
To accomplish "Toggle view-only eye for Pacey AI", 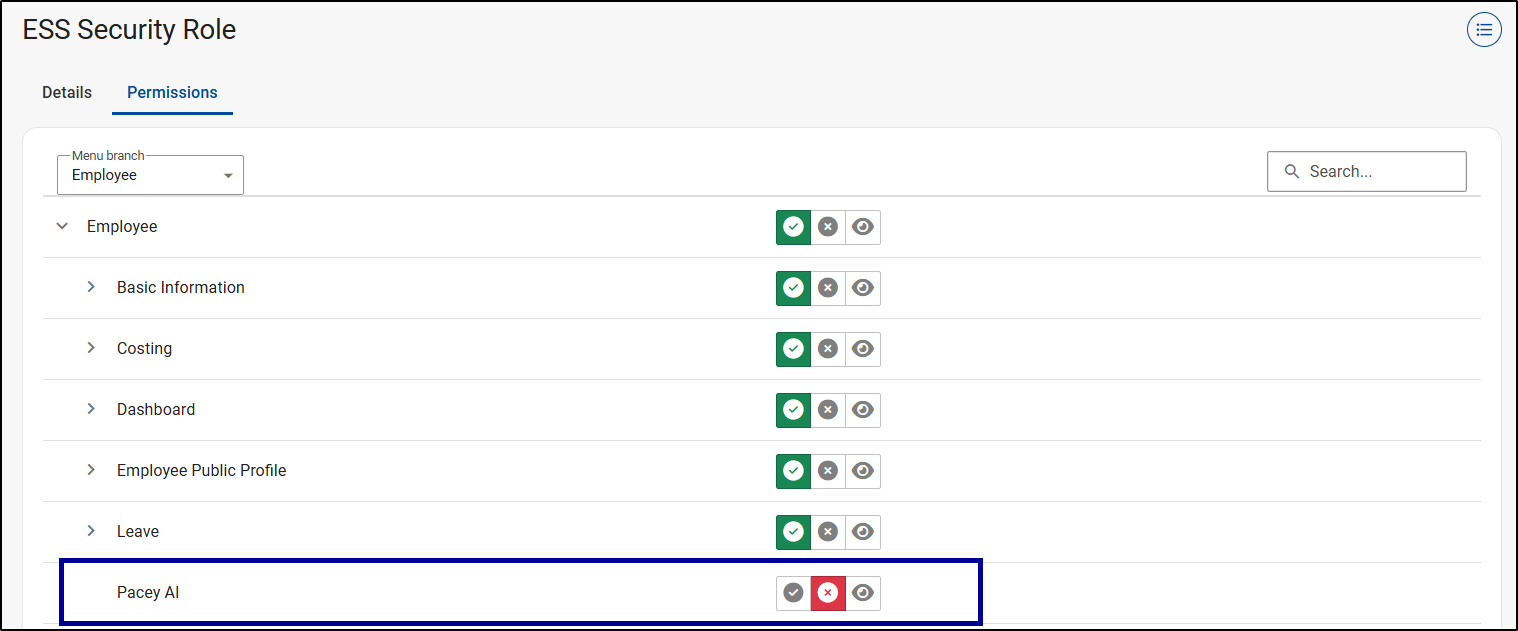I will pyautogui.click(x=863, y=593).
